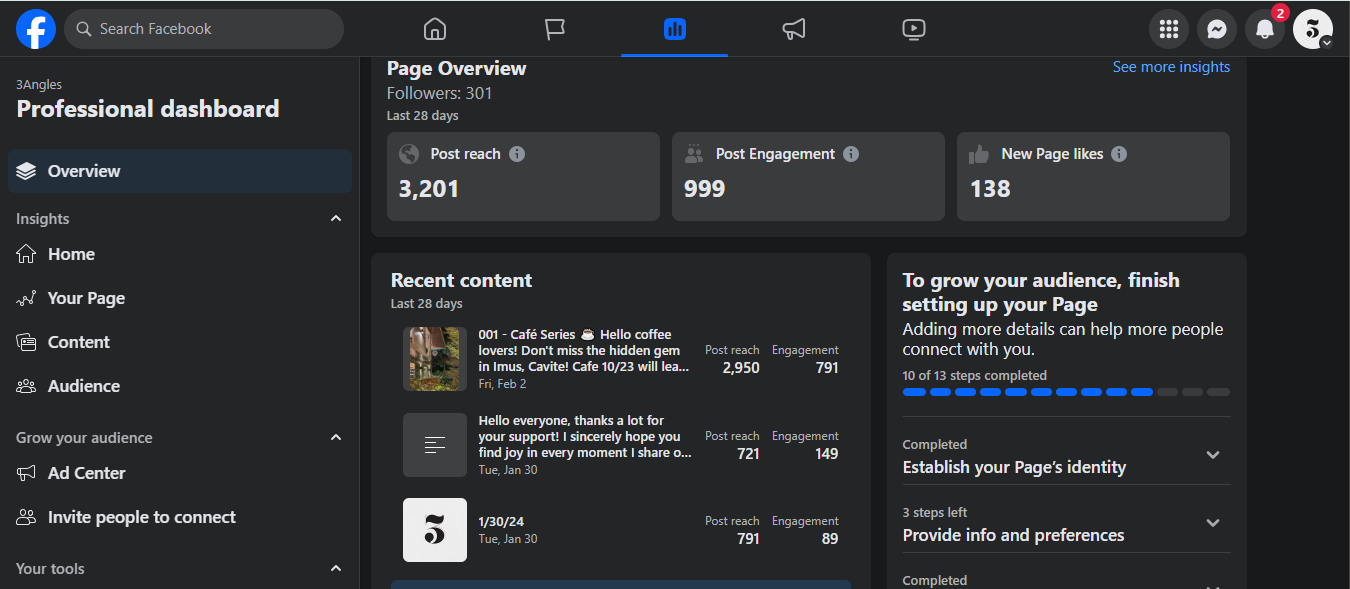Open the Café Series post thumbnail
Screen dimensions: 1350x589
tap(435, 359)
